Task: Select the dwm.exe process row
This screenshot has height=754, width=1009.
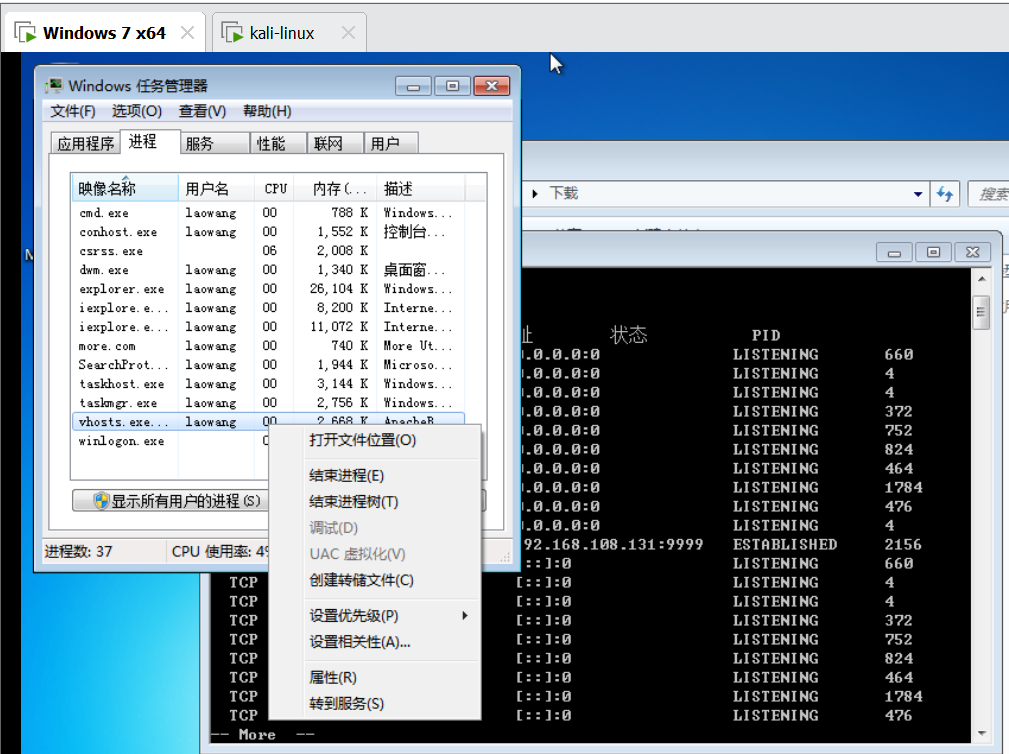Action: (268, 270)
